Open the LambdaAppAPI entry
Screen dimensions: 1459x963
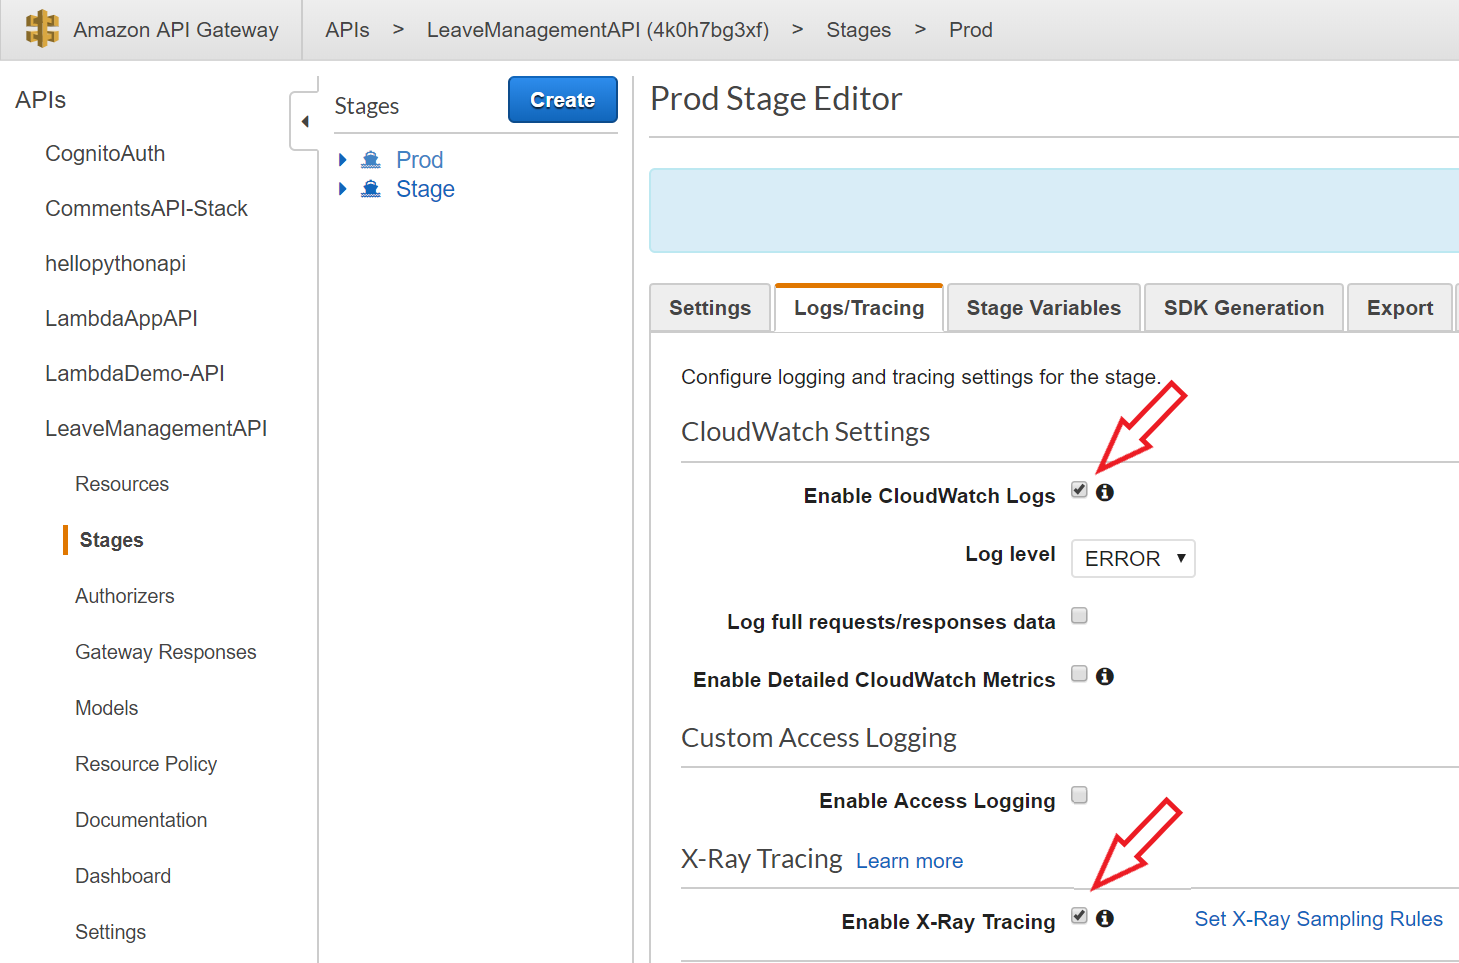click(x=121, y=319)
